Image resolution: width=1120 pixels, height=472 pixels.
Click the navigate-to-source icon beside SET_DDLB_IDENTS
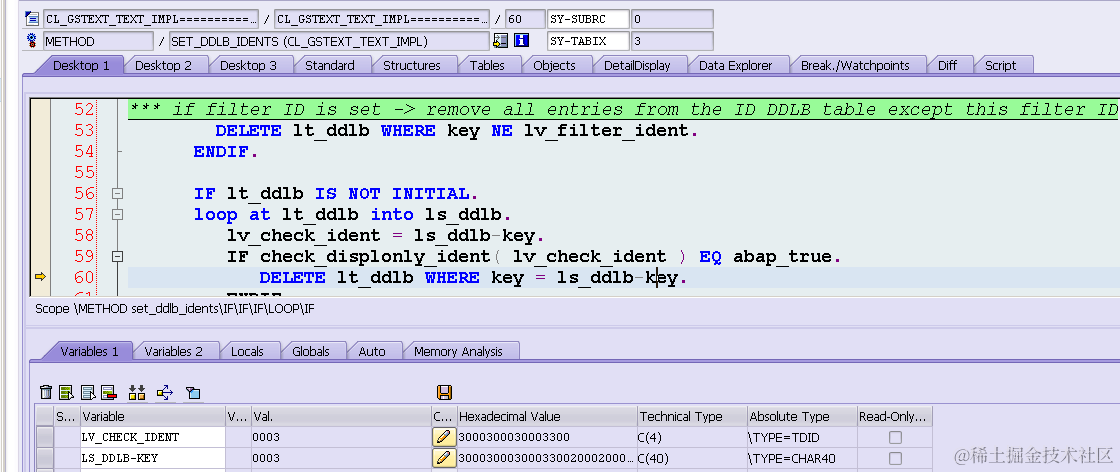point(501,41)
